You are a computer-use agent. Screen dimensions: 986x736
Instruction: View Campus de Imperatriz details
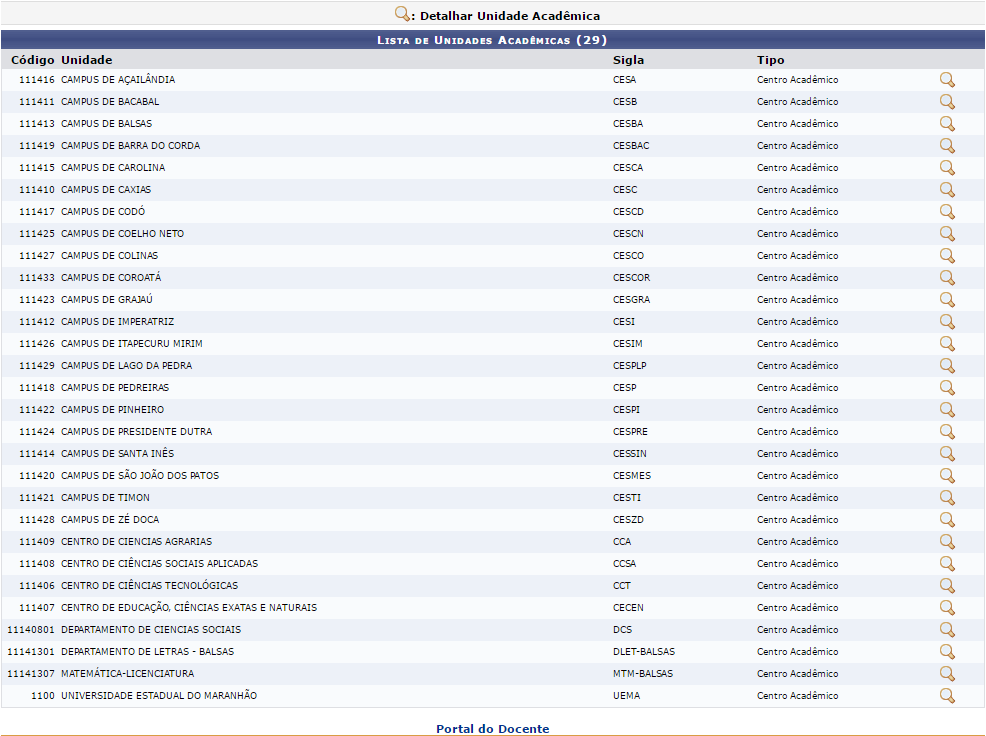pos(946,322)
